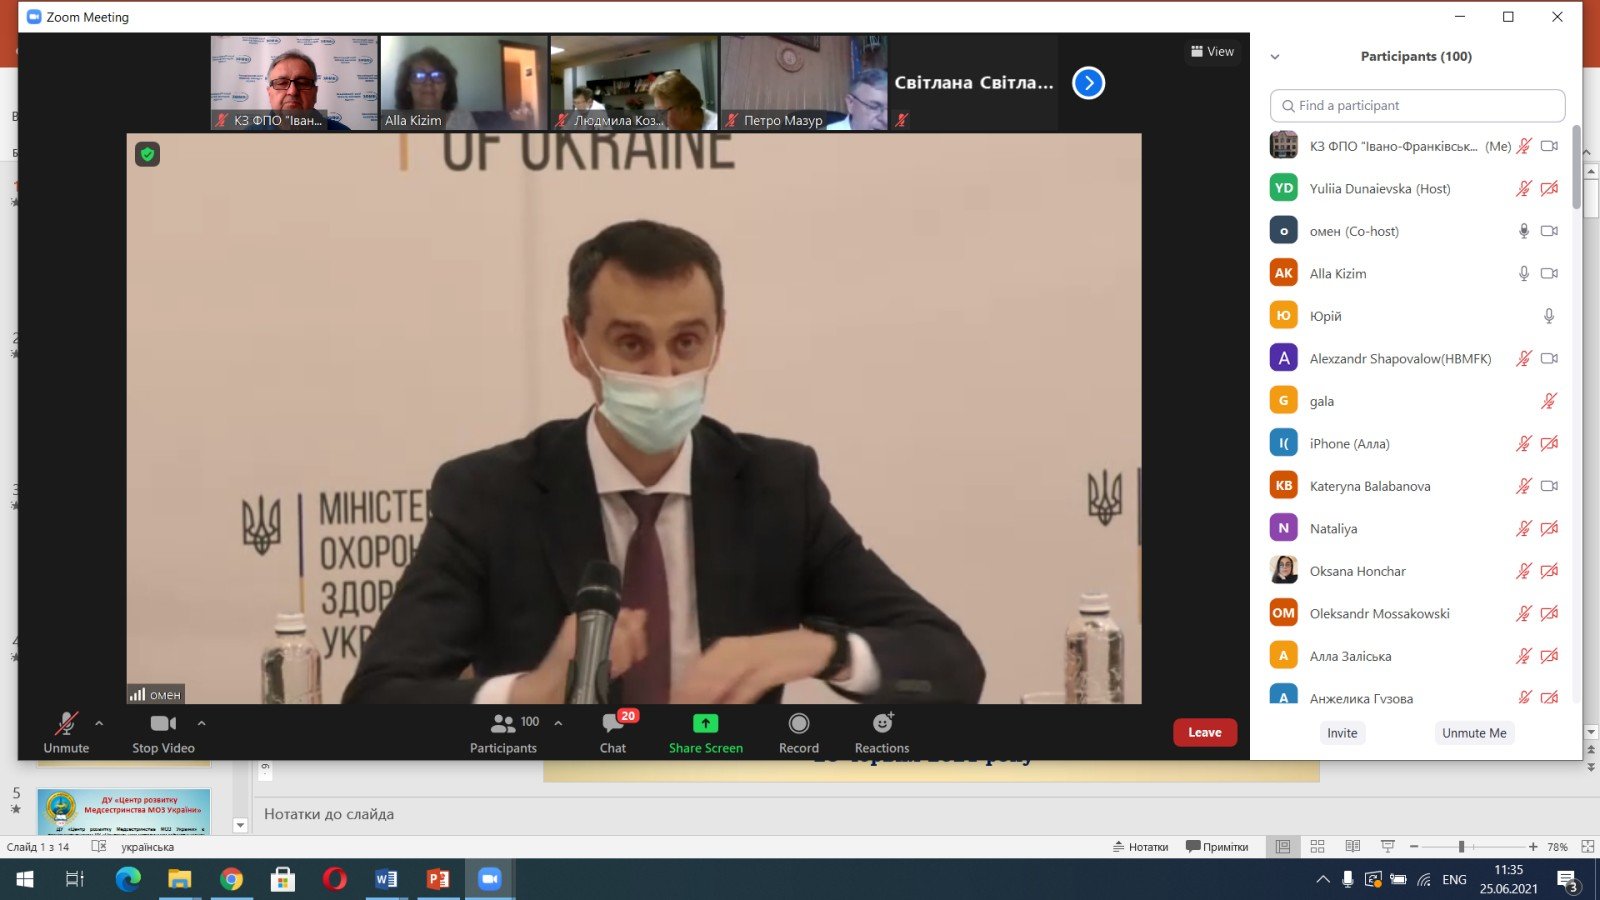Toggle Stop Video camera button
This screenshot has width=1600, height=900.
pyautogui.click(x=163, y=732)
